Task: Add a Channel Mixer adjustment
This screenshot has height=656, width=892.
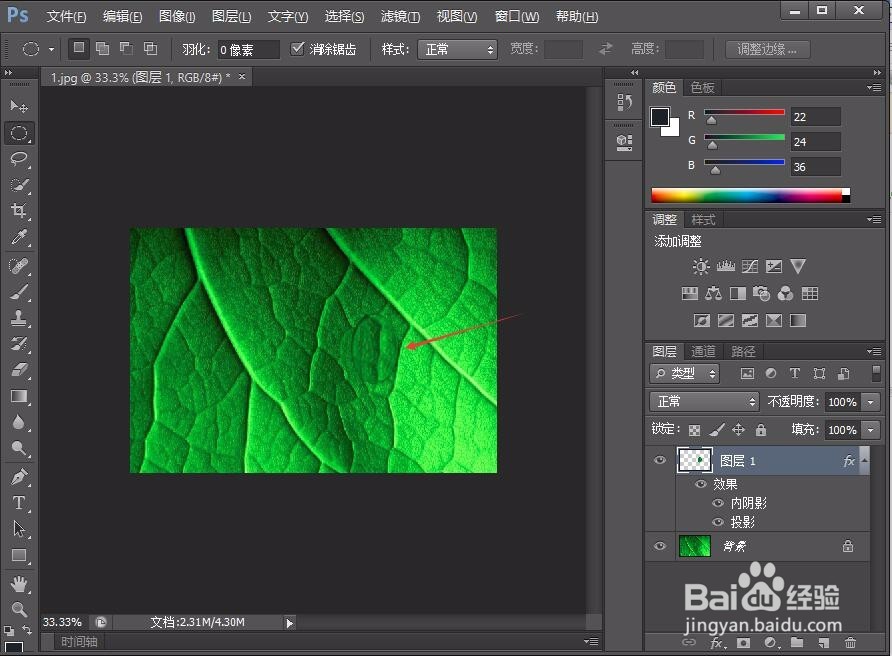Action: 785,294
